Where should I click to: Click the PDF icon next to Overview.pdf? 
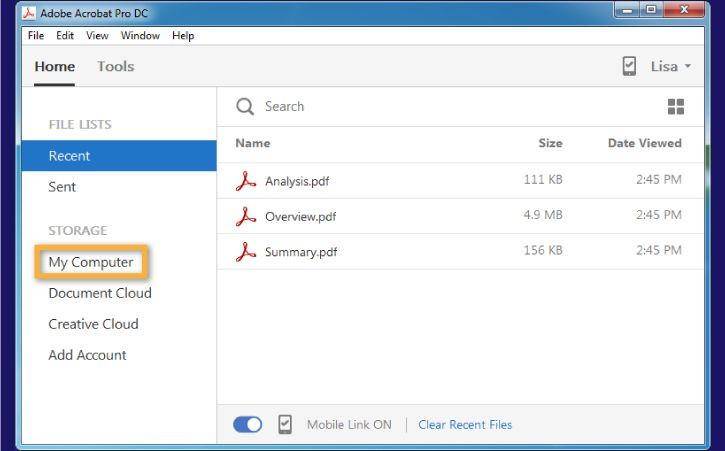tap(246, 216)
